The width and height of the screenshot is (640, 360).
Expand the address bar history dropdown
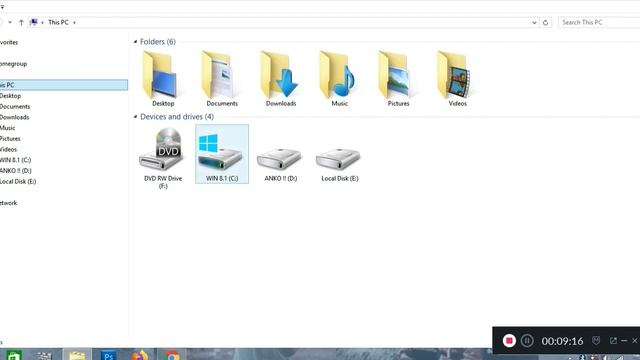(x=534, y=22)
